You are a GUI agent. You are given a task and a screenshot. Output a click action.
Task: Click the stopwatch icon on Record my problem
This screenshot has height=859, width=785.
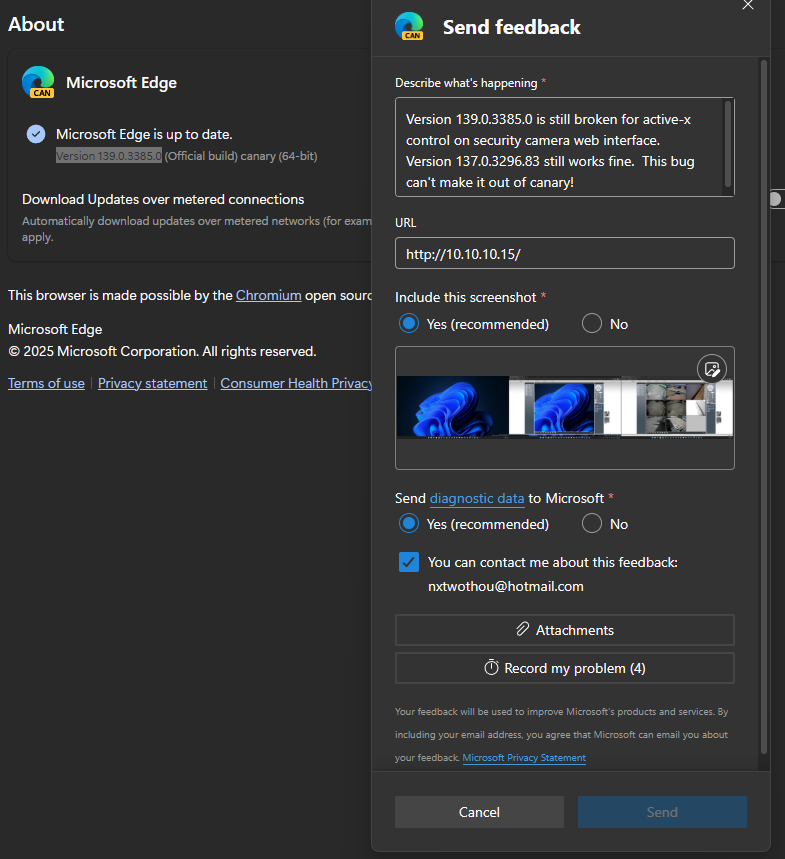491,667
